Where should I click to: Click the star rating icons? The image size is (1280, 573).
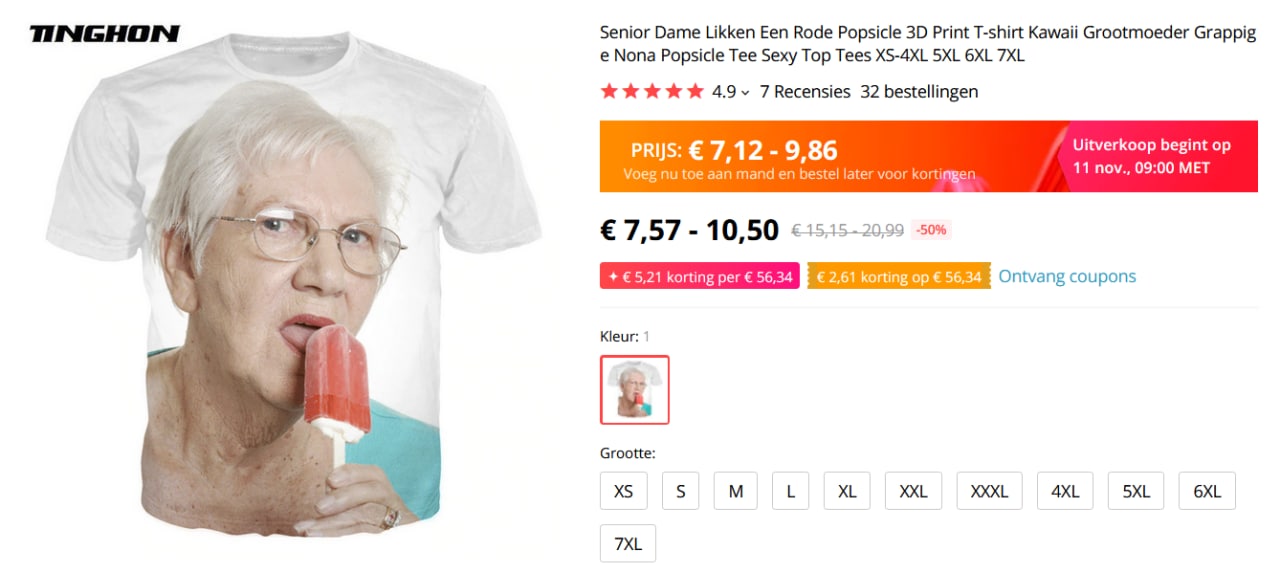tap(652, 92)
